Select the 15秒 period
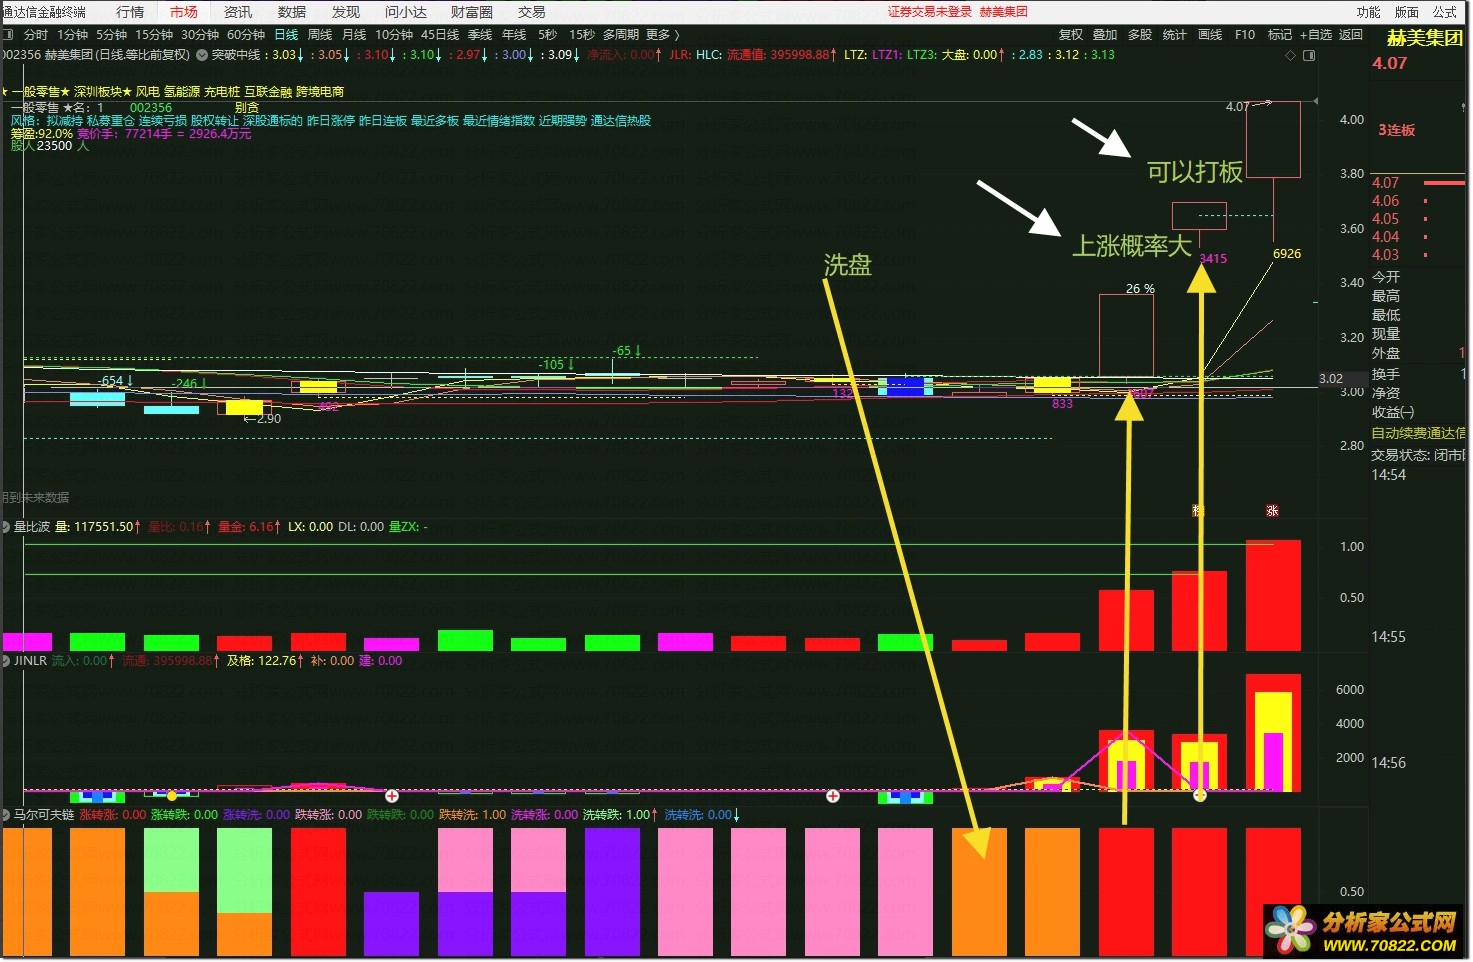Image resolution: width=1473 pixels, height=962 pixels. [582, 35]
